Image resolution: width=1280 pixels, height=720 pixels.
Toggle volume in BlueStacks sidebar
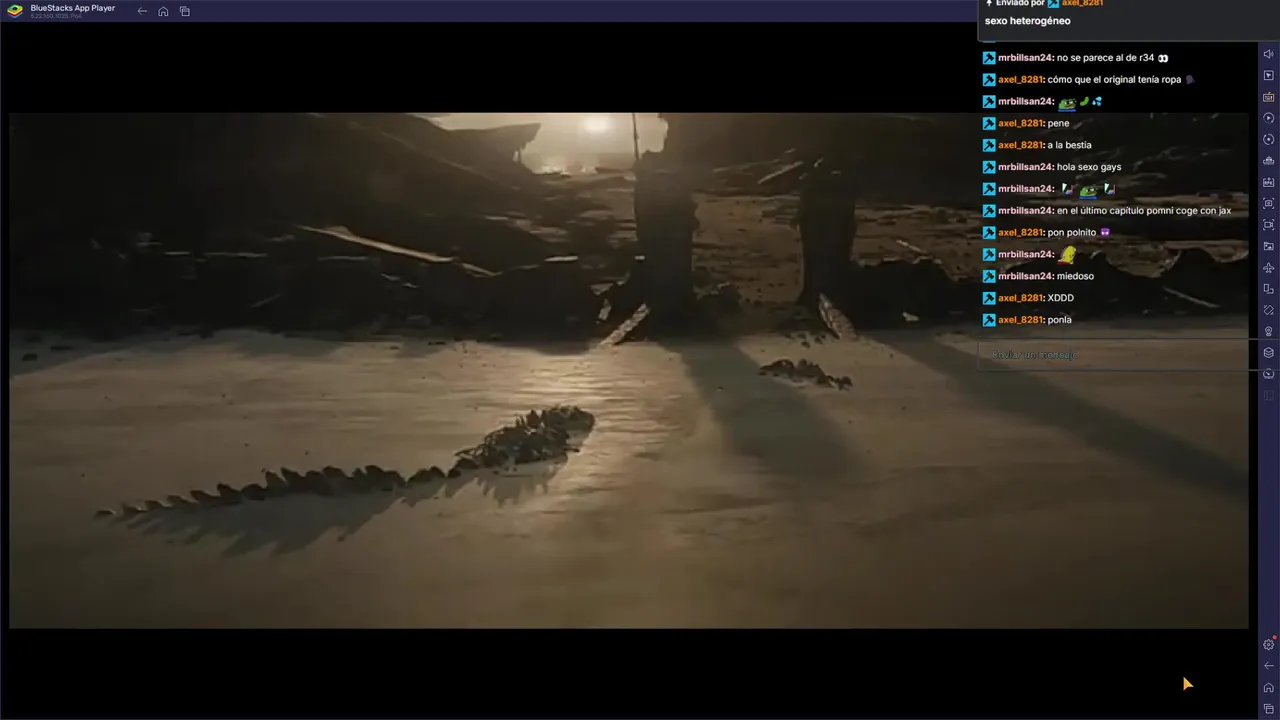coord(1268,54)
